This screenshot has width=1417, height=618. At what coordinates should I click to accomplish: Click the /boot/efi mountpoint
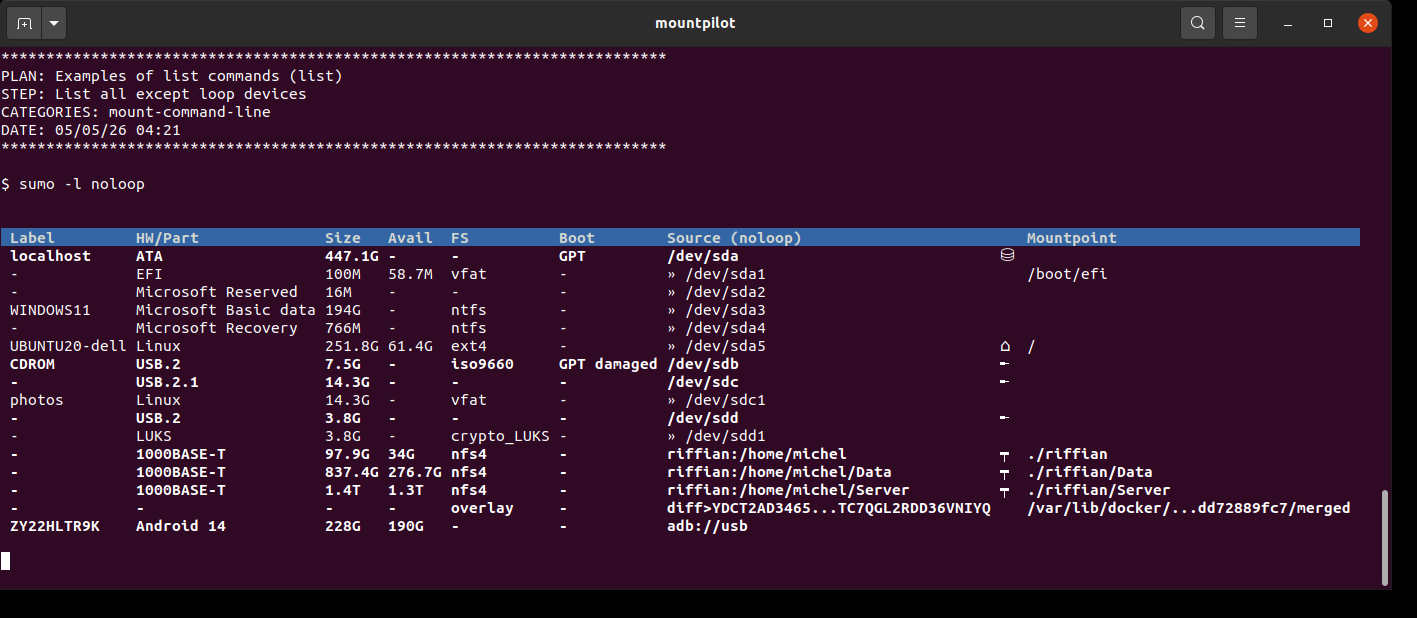pyautogui.click(x=1067, y=274)
